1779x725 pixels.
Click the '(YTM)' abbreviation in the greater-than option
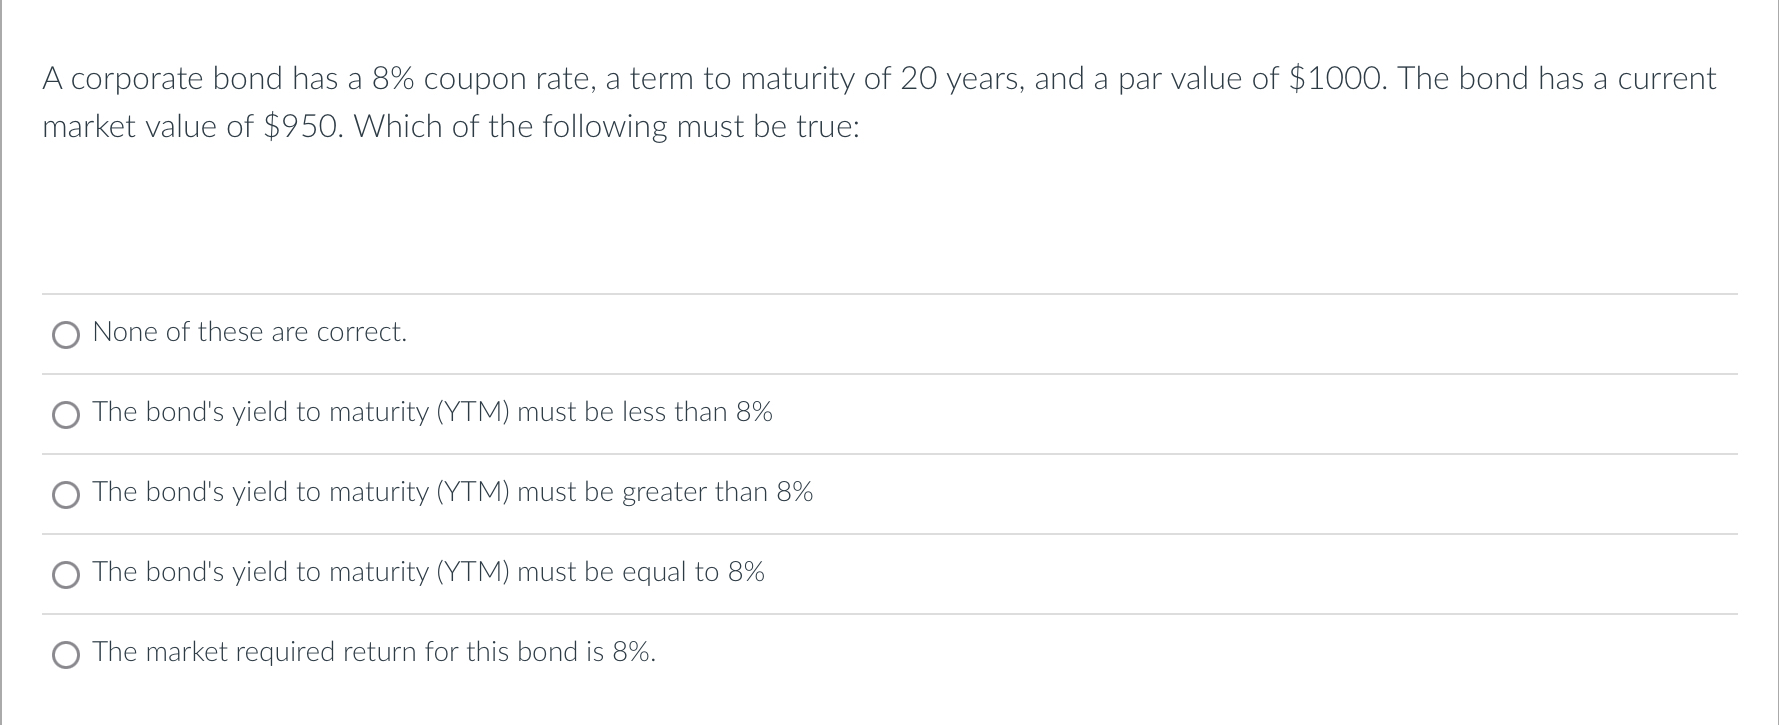pos(473,492)
